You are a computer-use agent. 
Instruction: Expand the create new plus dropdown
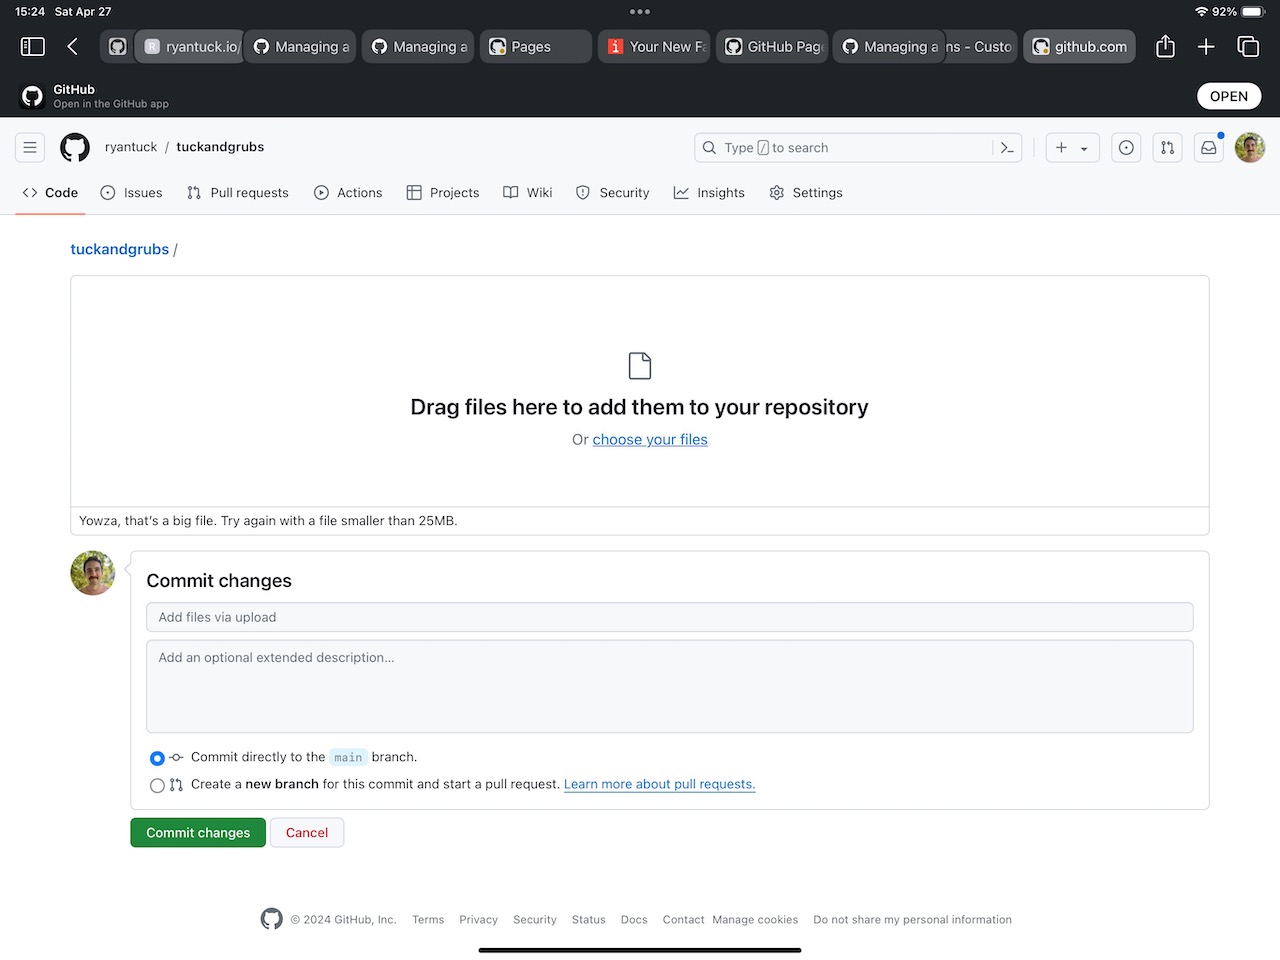point(1072,148)
